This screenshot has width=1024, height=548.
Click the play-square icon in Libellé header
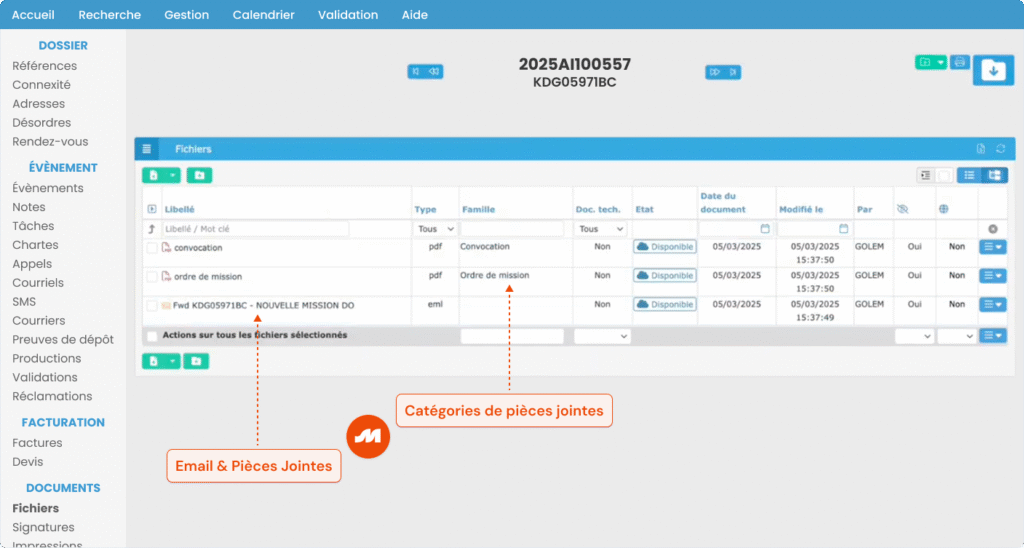click(152, 209)
